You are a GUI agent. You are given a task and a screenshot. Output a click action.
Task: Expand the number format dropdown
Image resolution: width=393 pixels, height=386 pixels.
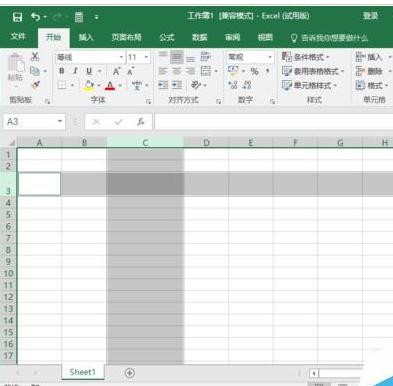tap(270, 57)
